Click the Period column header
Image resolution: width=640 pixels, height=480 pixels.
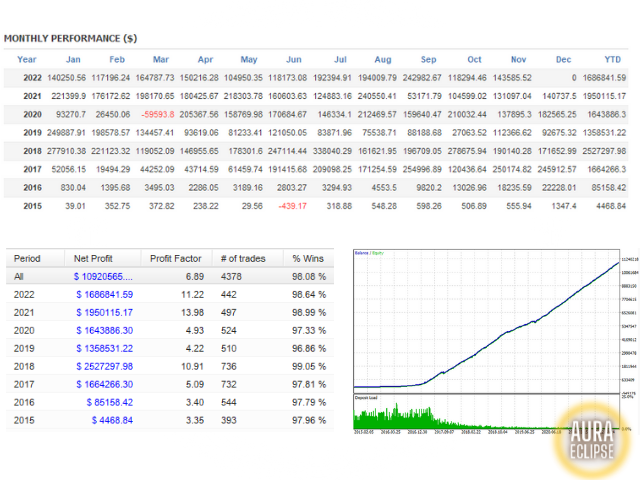click(x=30, y=256)
